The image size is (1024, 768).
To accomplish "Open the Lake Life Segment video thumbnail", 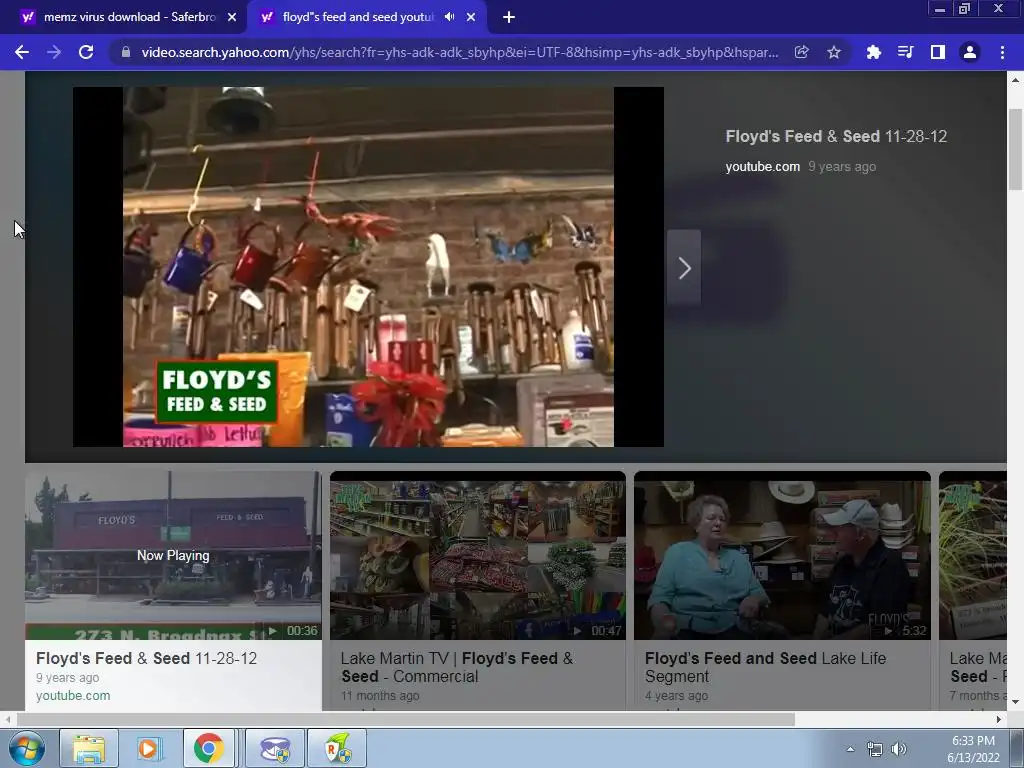I will tap(782, 555).
